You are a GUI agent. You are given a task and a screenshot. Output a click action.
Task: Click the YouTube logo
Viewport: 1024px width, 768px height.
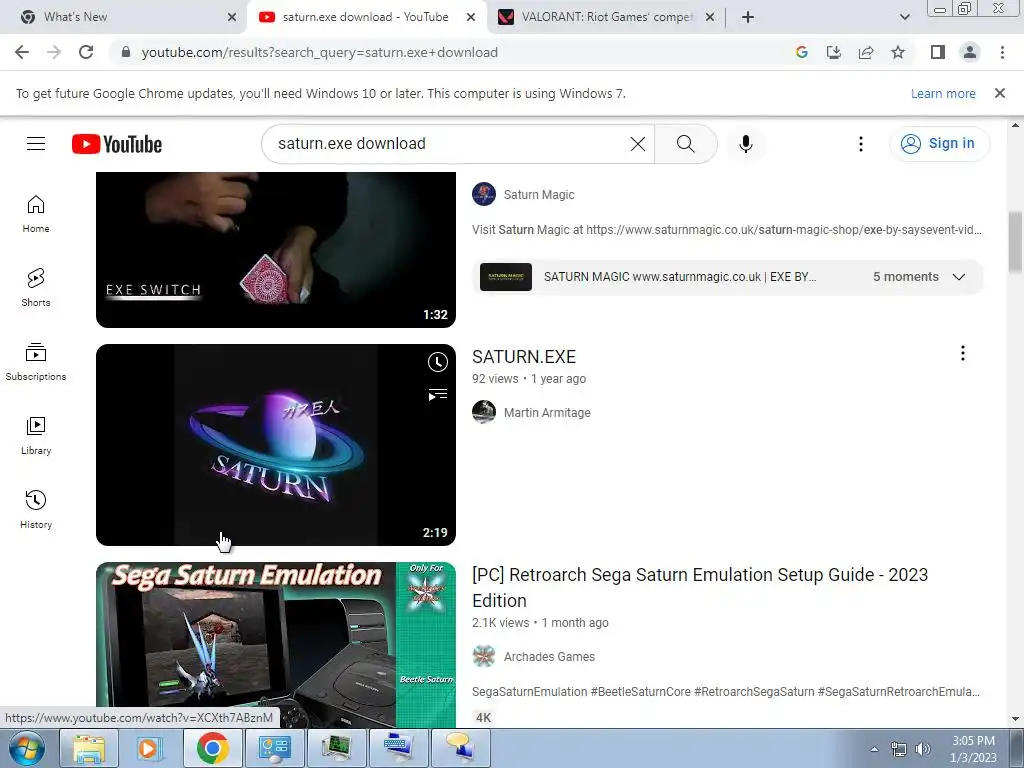point(117,144)
